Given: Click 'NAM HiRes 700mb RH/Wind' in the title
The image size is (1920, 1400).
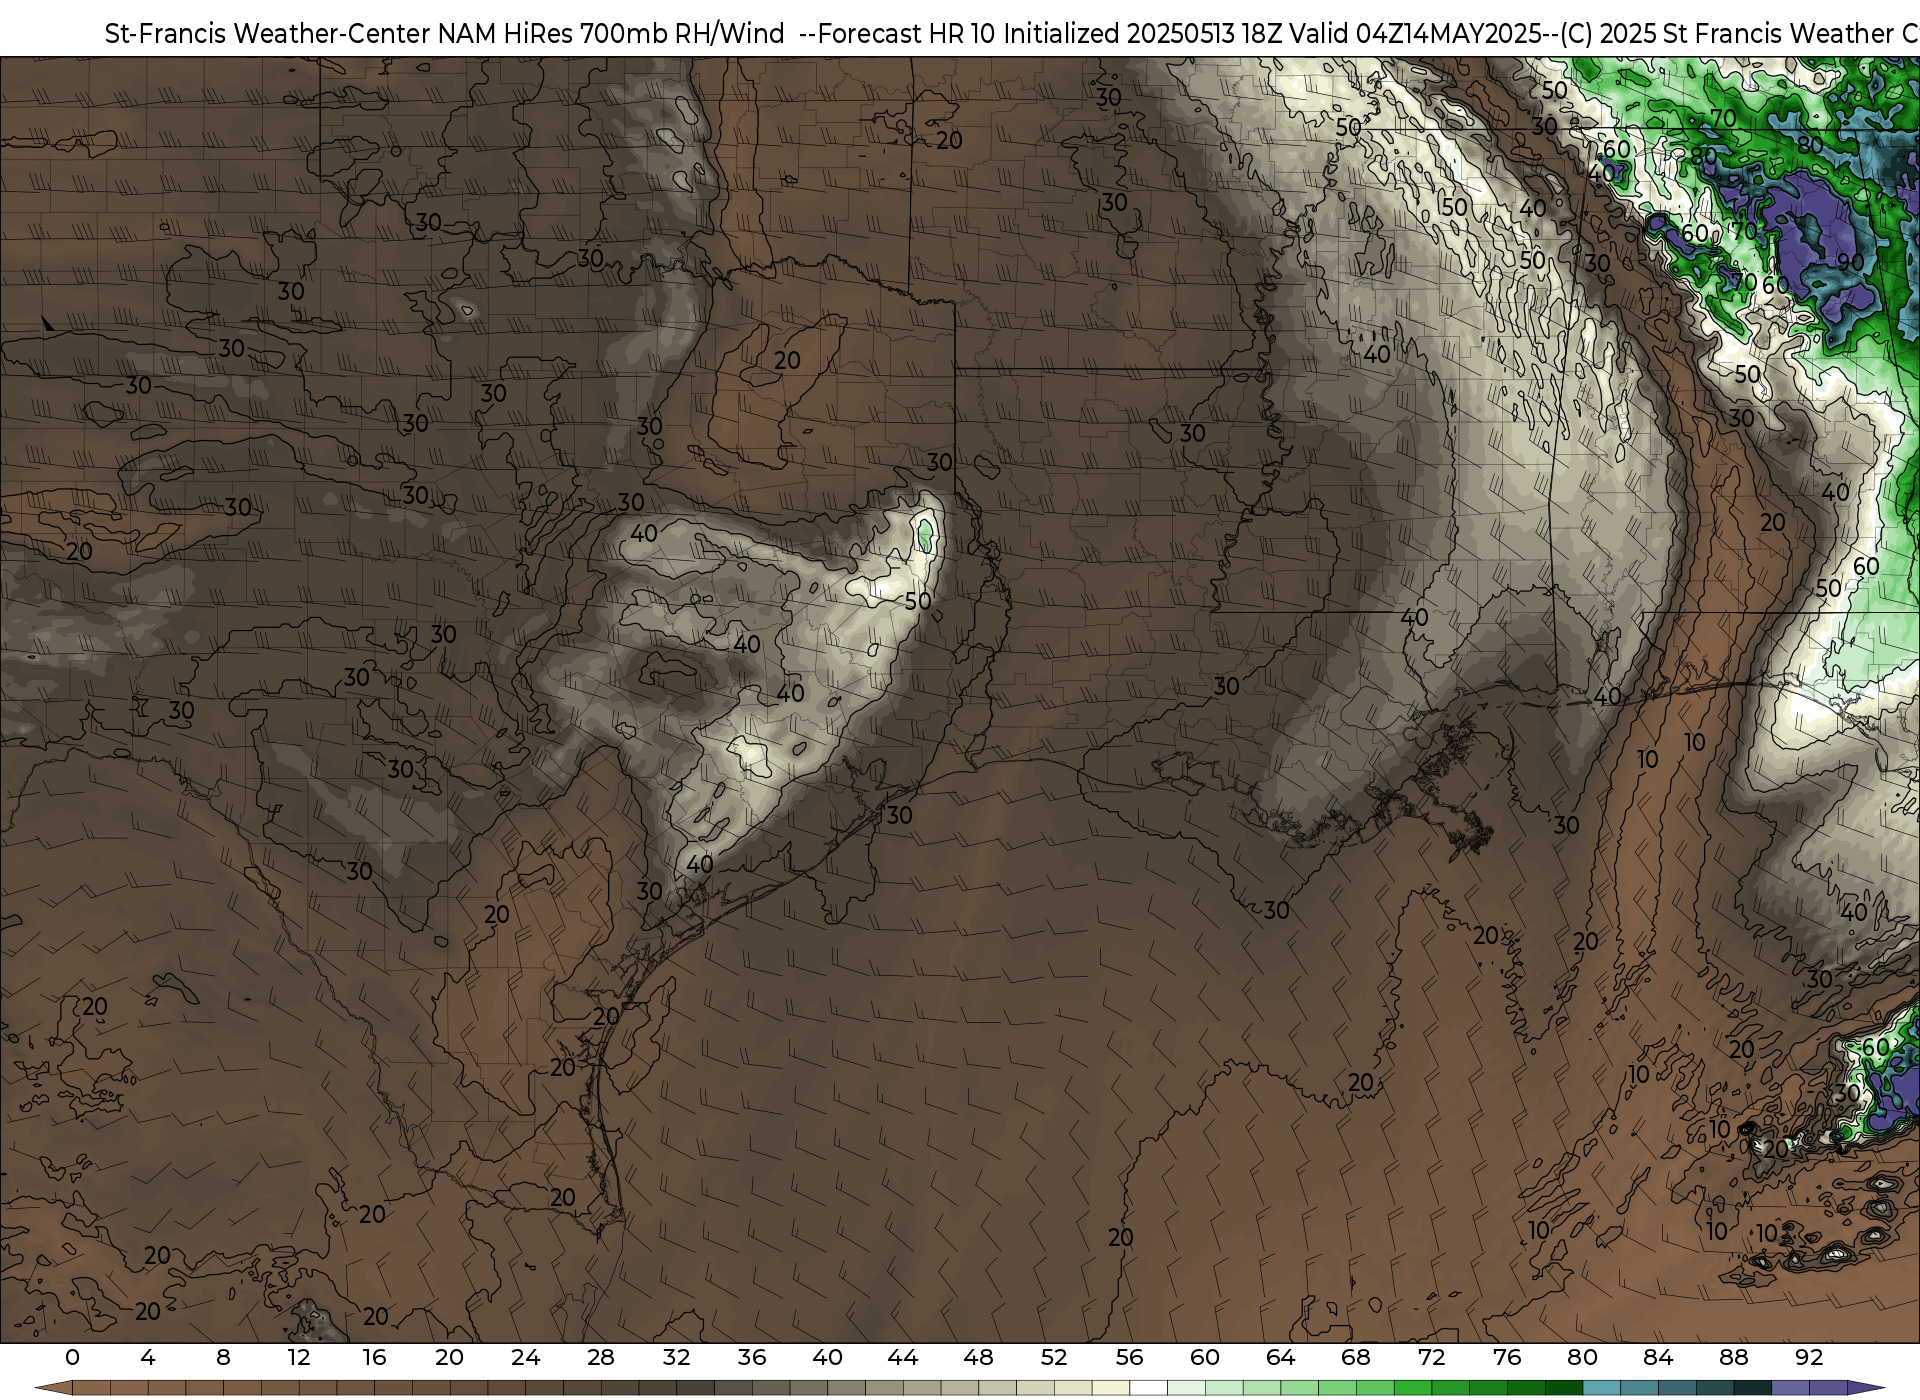Looking at the screenshot, I should 611,34.
